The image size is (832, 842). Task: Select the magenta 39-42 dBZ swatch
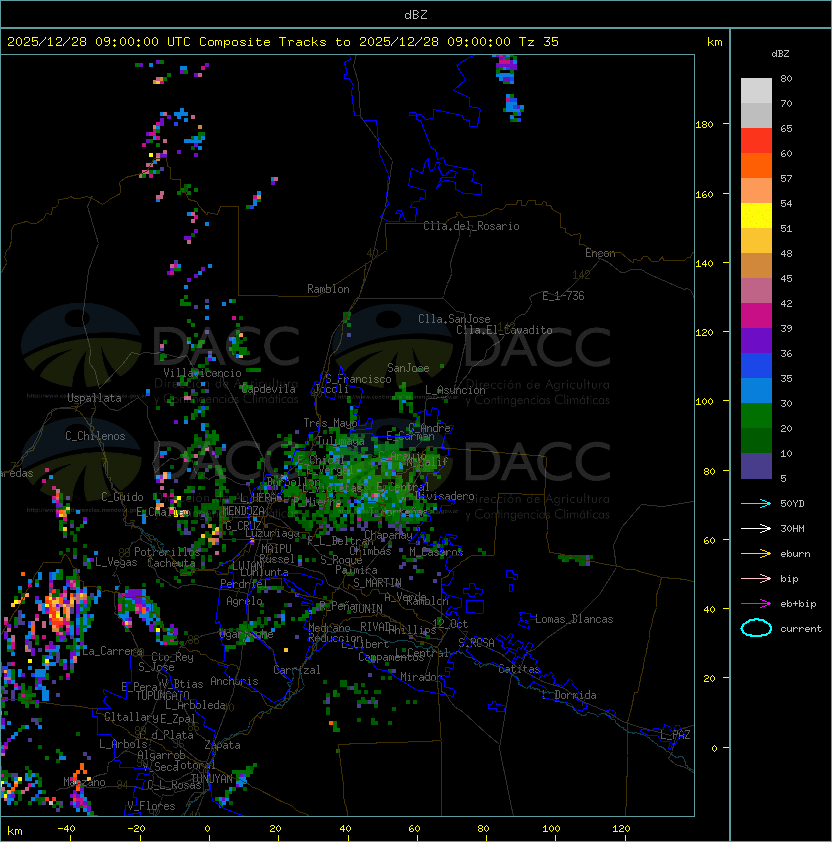tap(756, 316)
